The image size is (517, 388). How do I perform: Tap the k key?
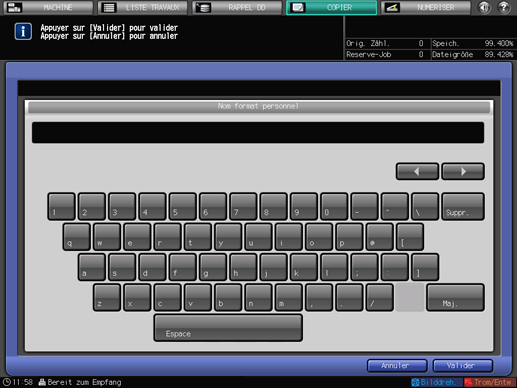(304, 267)
